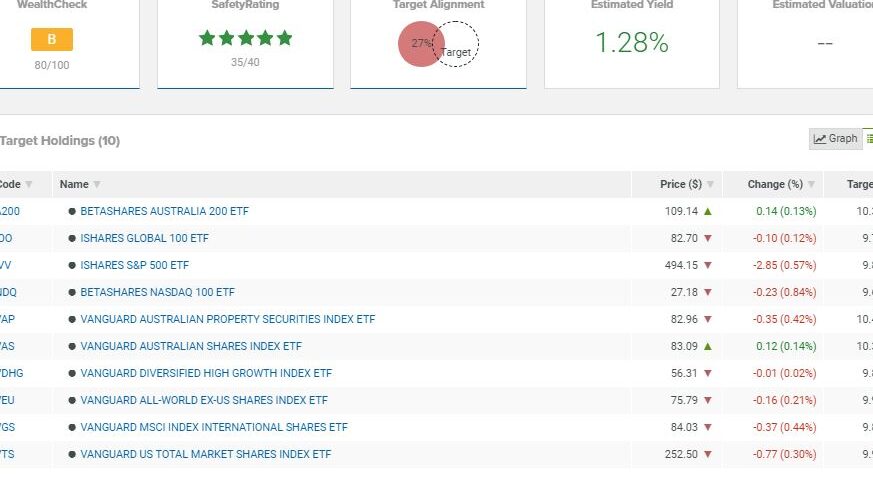Open VANGUARD AUSTRALIAN PROPERTY SECURITIES INDEX ETF

point(228,320)
